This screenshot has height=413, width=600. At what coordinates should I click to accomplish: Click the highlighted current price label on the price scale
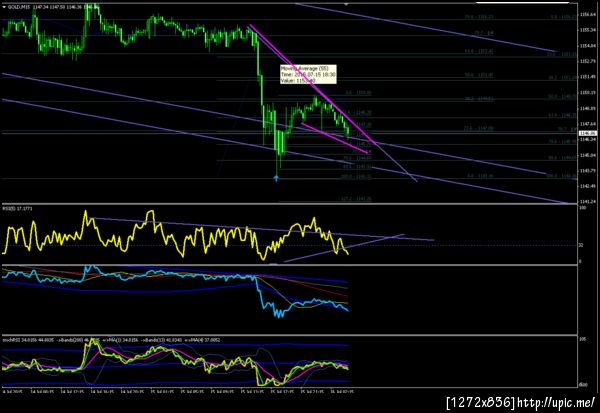tap(588, 133)
